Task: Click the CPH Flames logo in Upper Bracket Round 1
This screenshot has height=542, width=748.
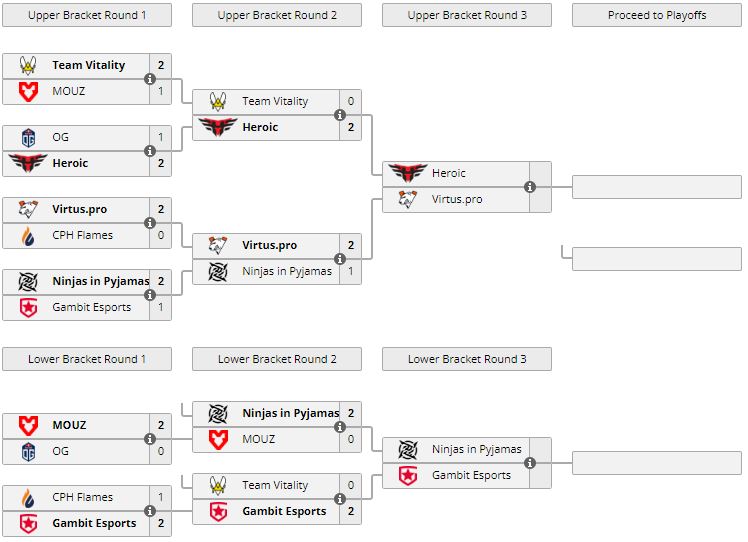Action: (x=27, y=236)
